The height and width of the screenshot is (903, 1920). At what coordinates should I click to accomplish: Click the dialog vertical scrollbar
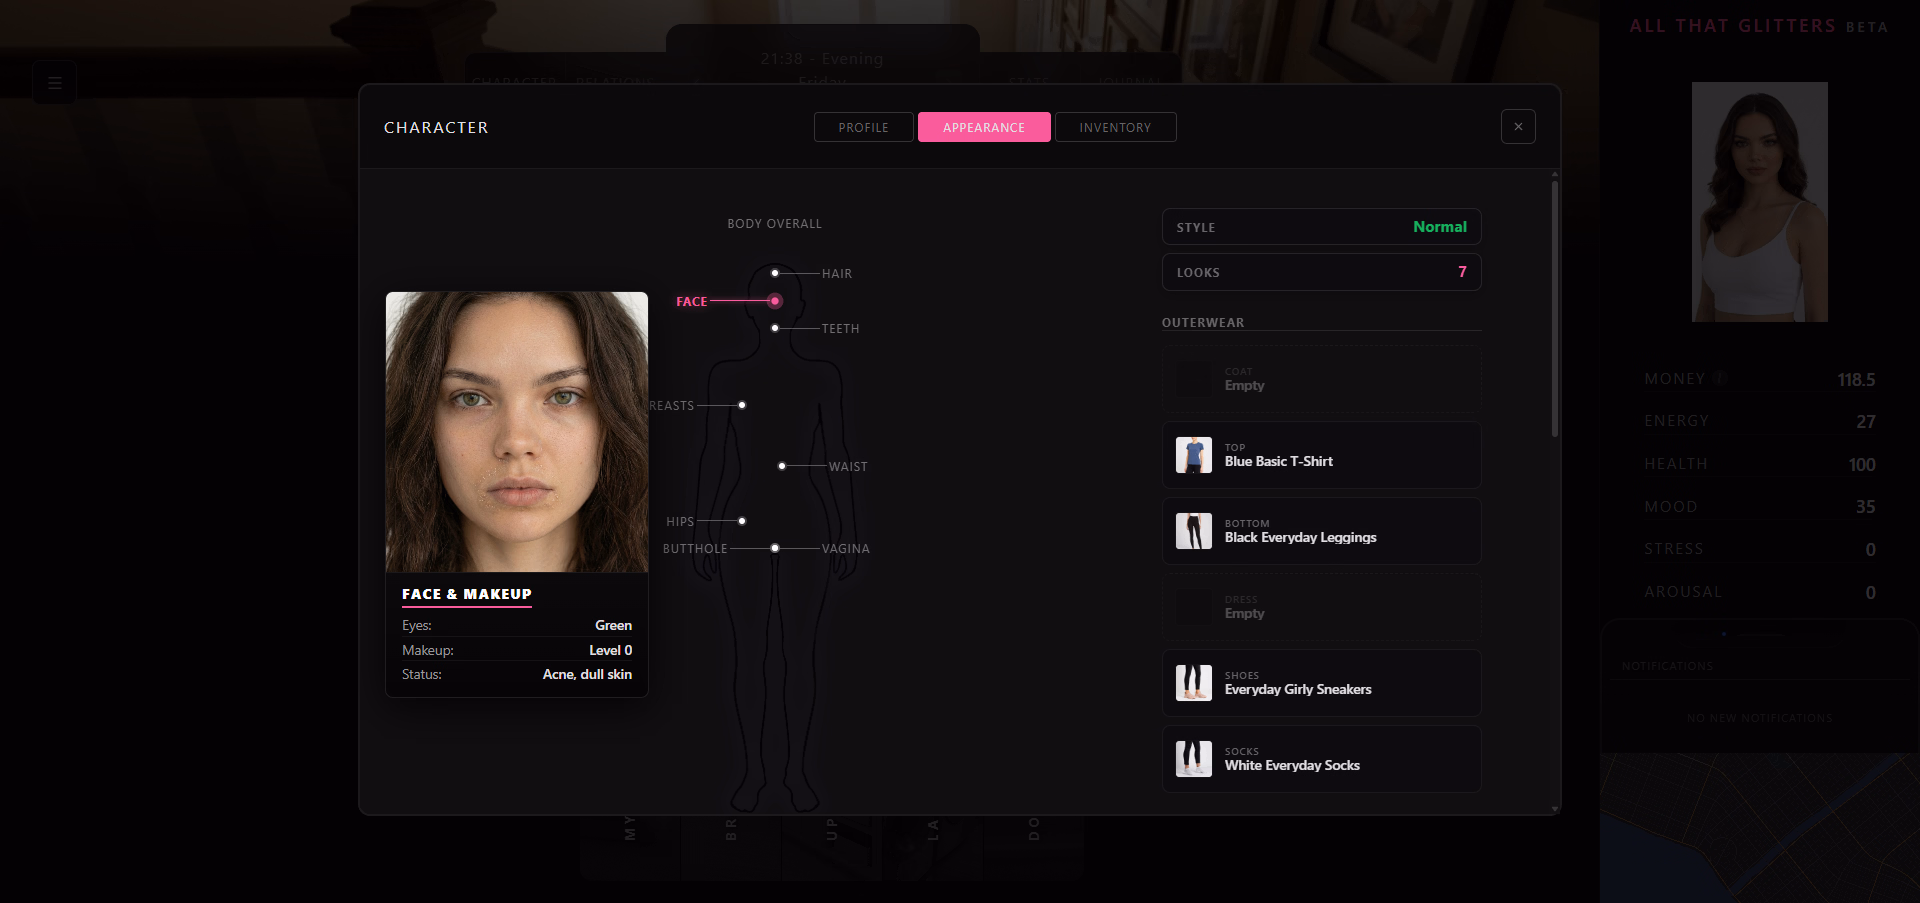tap(1555, 308)
